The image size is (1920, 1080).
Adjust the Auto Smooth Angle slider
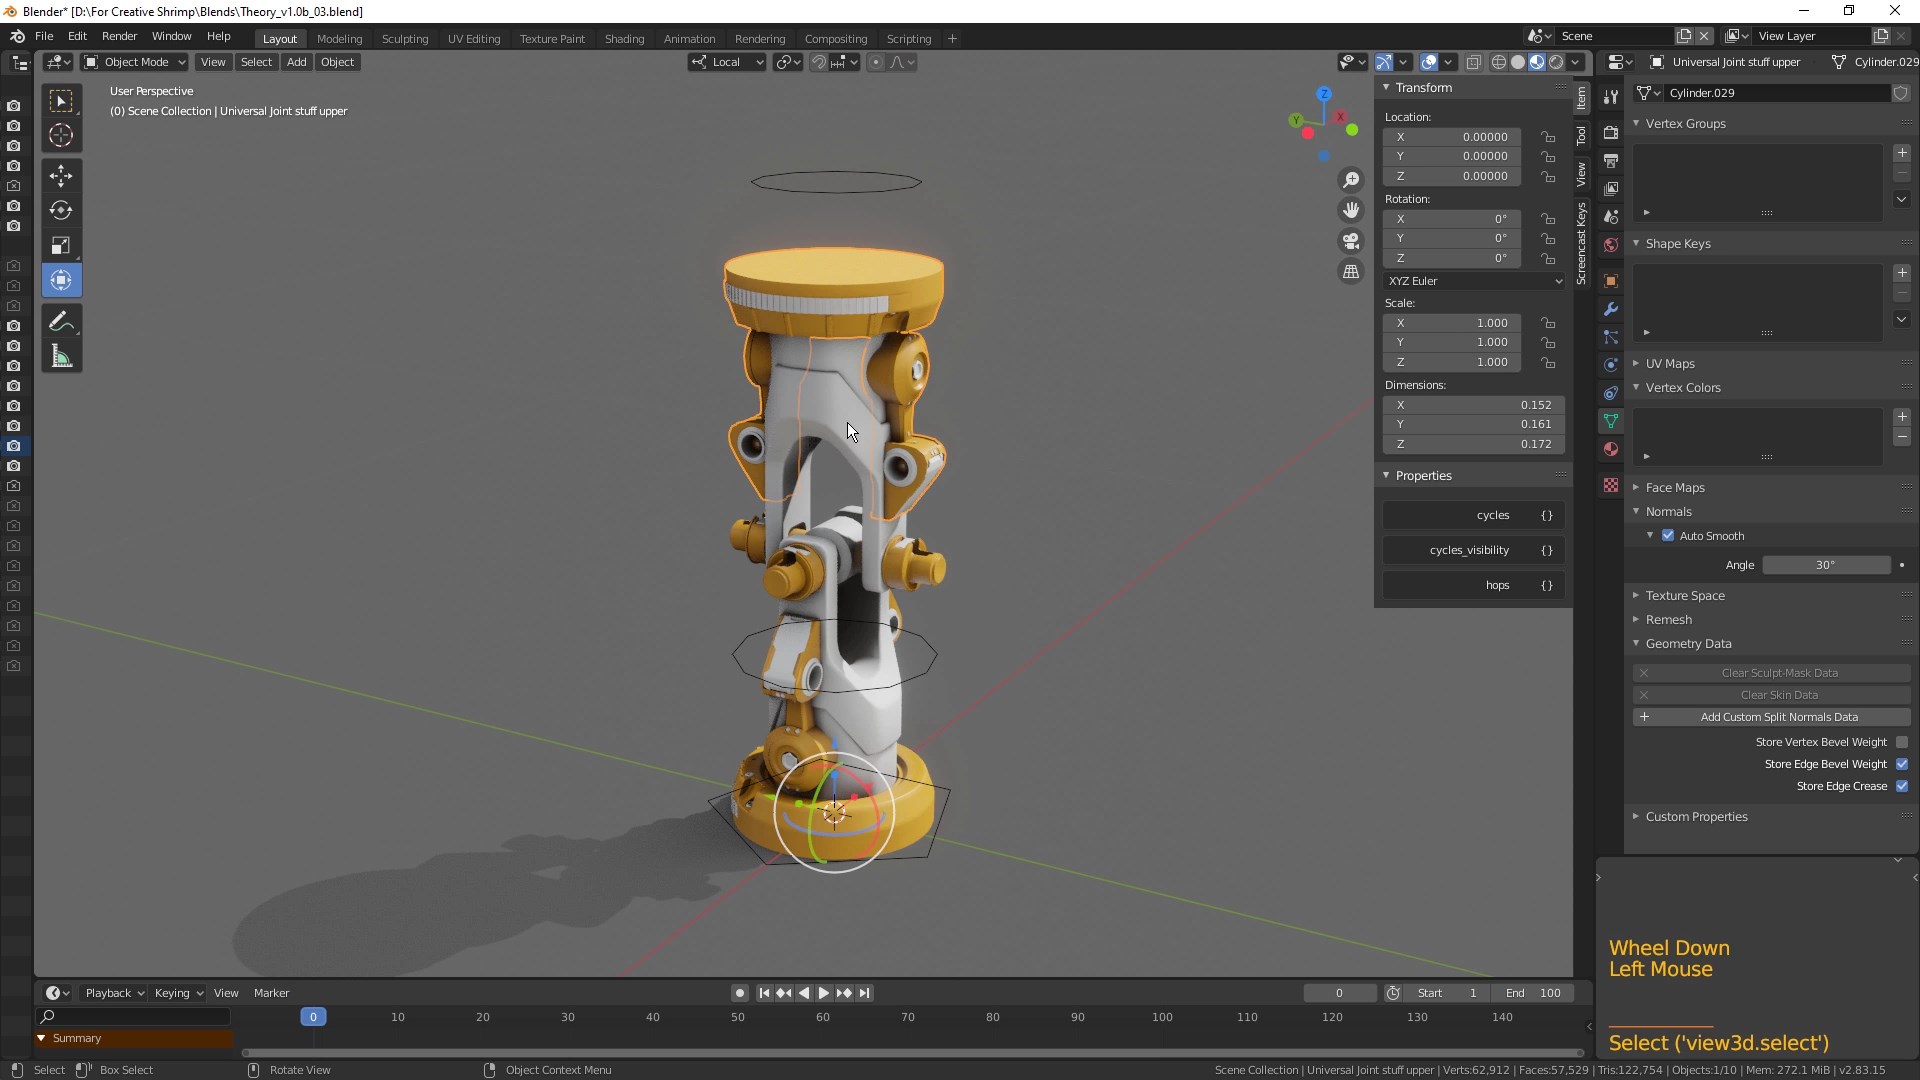click(1825, 565)
